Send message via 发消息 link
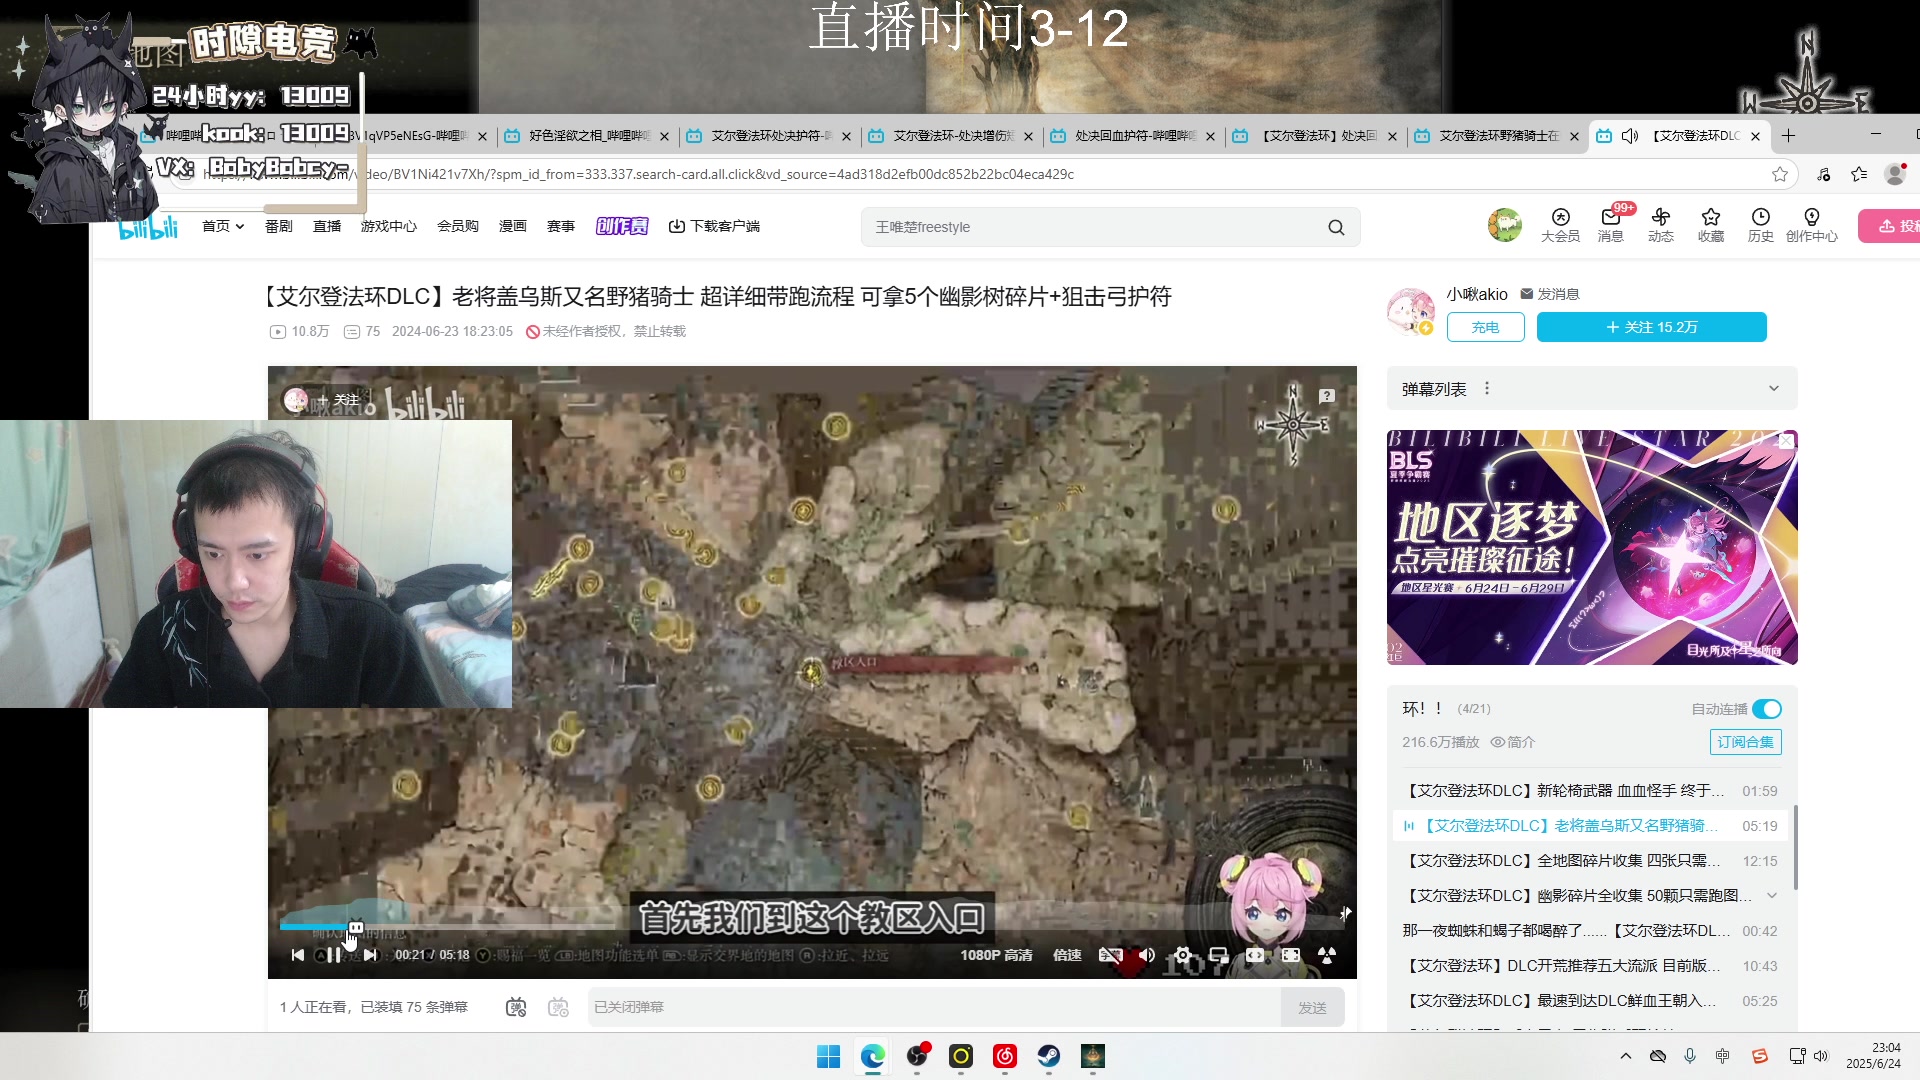This screenshot has width=1920, height=1080. pos(1550,294)
